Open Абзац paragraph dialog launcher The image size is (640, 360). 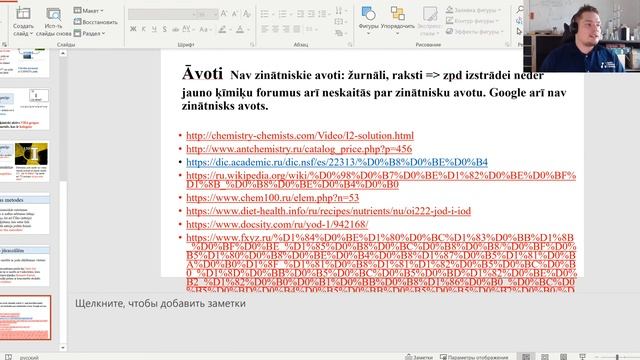(350, 44)
